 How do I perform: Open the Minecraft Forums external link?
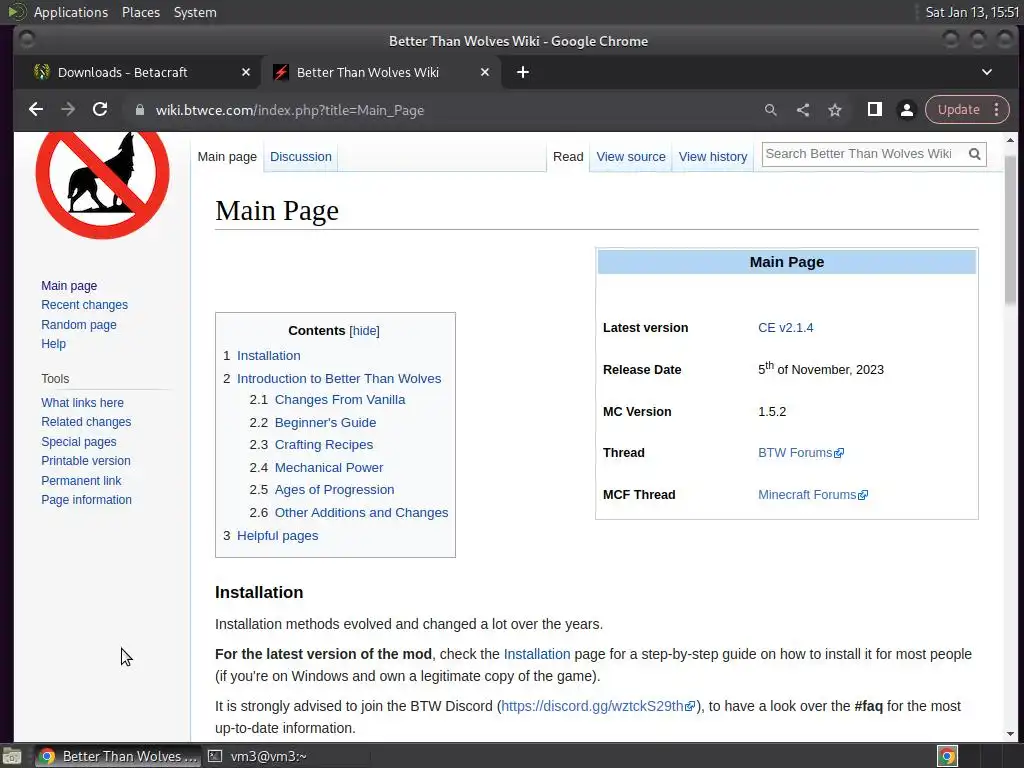click(x=813, y=494)
